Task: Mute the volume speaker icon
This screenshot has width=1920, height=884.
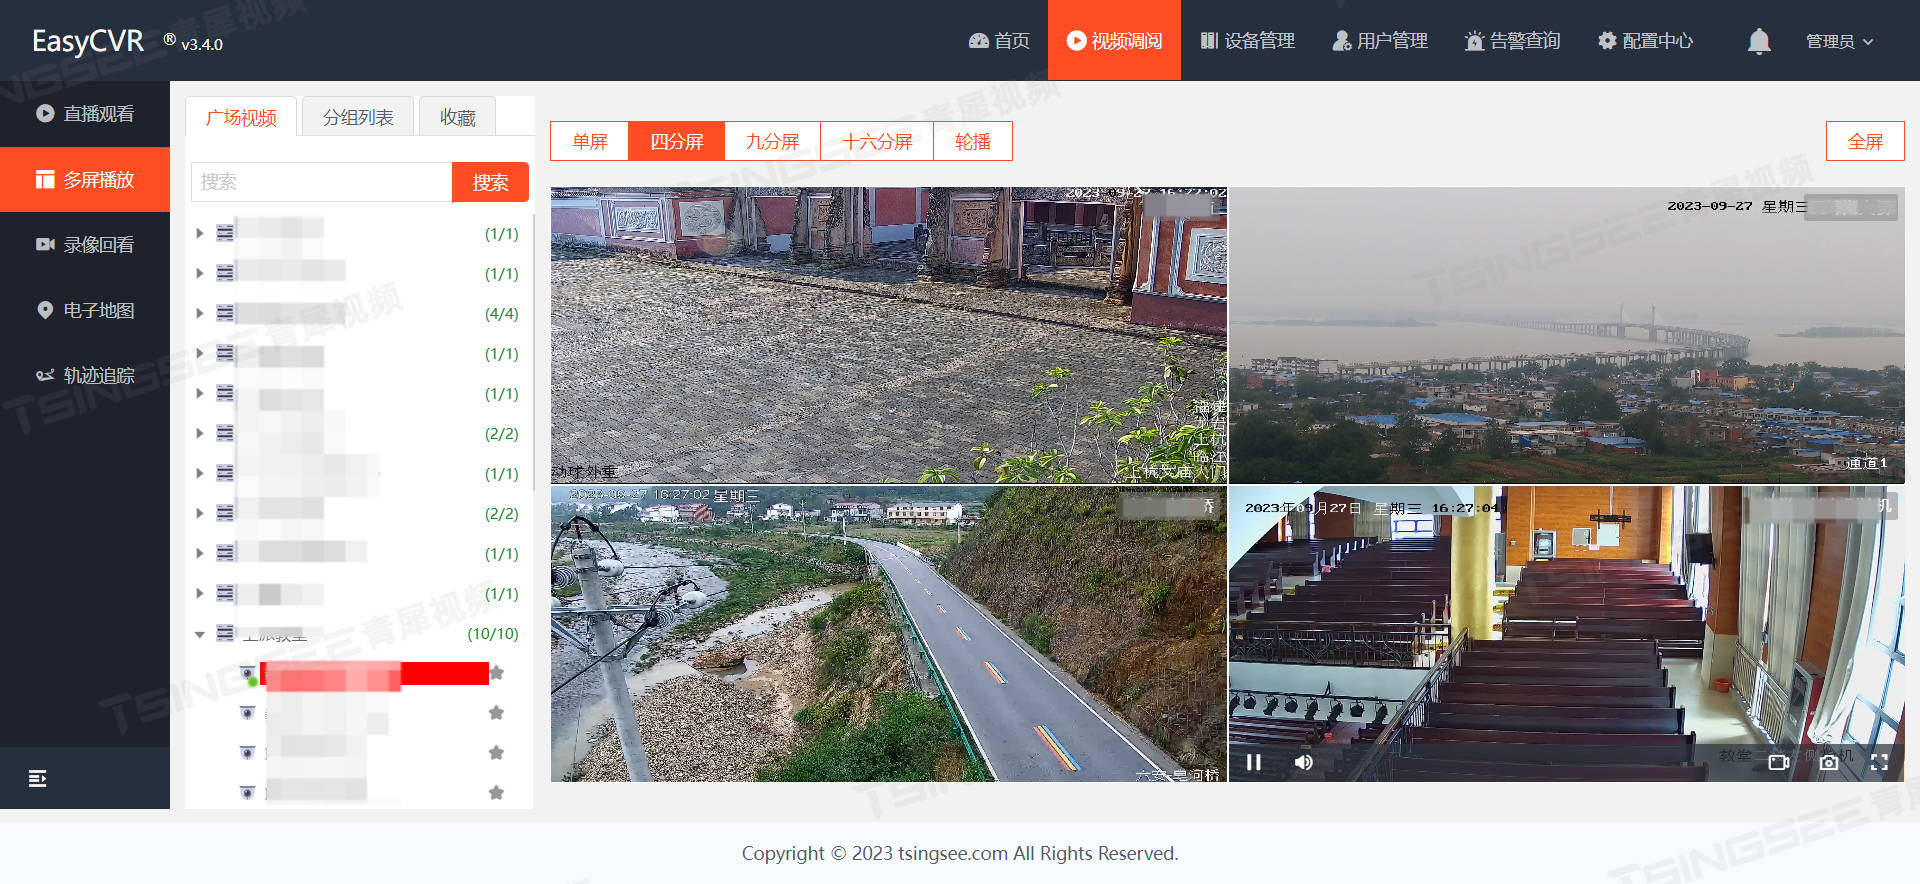Action: [x=1303, y=762]
